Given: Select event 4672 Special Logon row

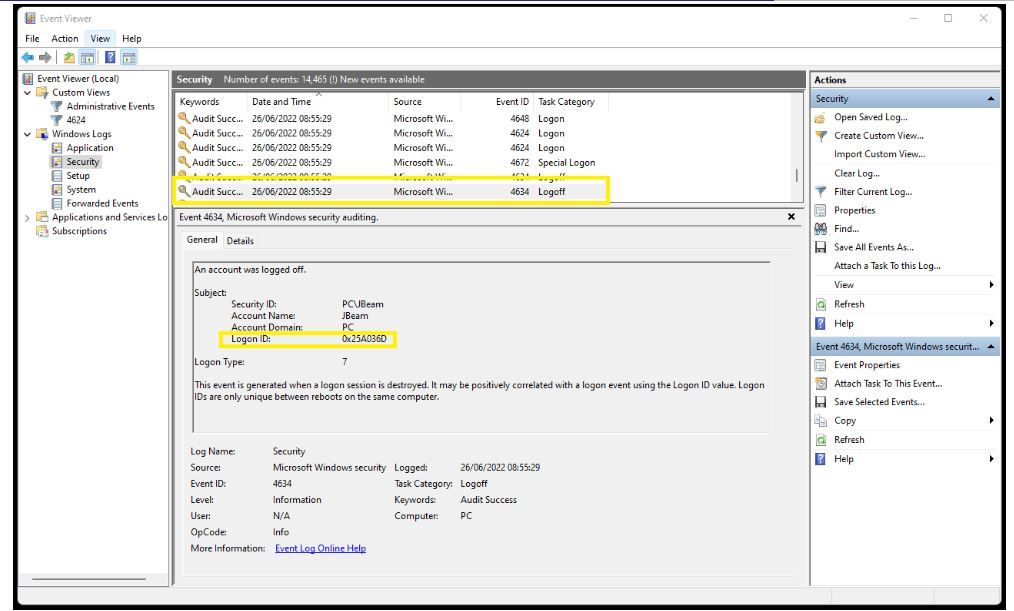Looking at the screenshot, I should tap(392, 163).
